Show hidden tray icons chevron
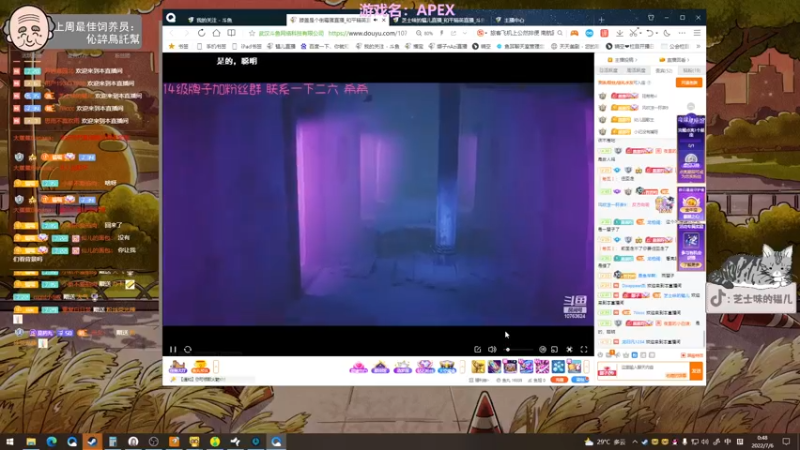The height and width of the screenshot is (450, 800). (635, 442)
